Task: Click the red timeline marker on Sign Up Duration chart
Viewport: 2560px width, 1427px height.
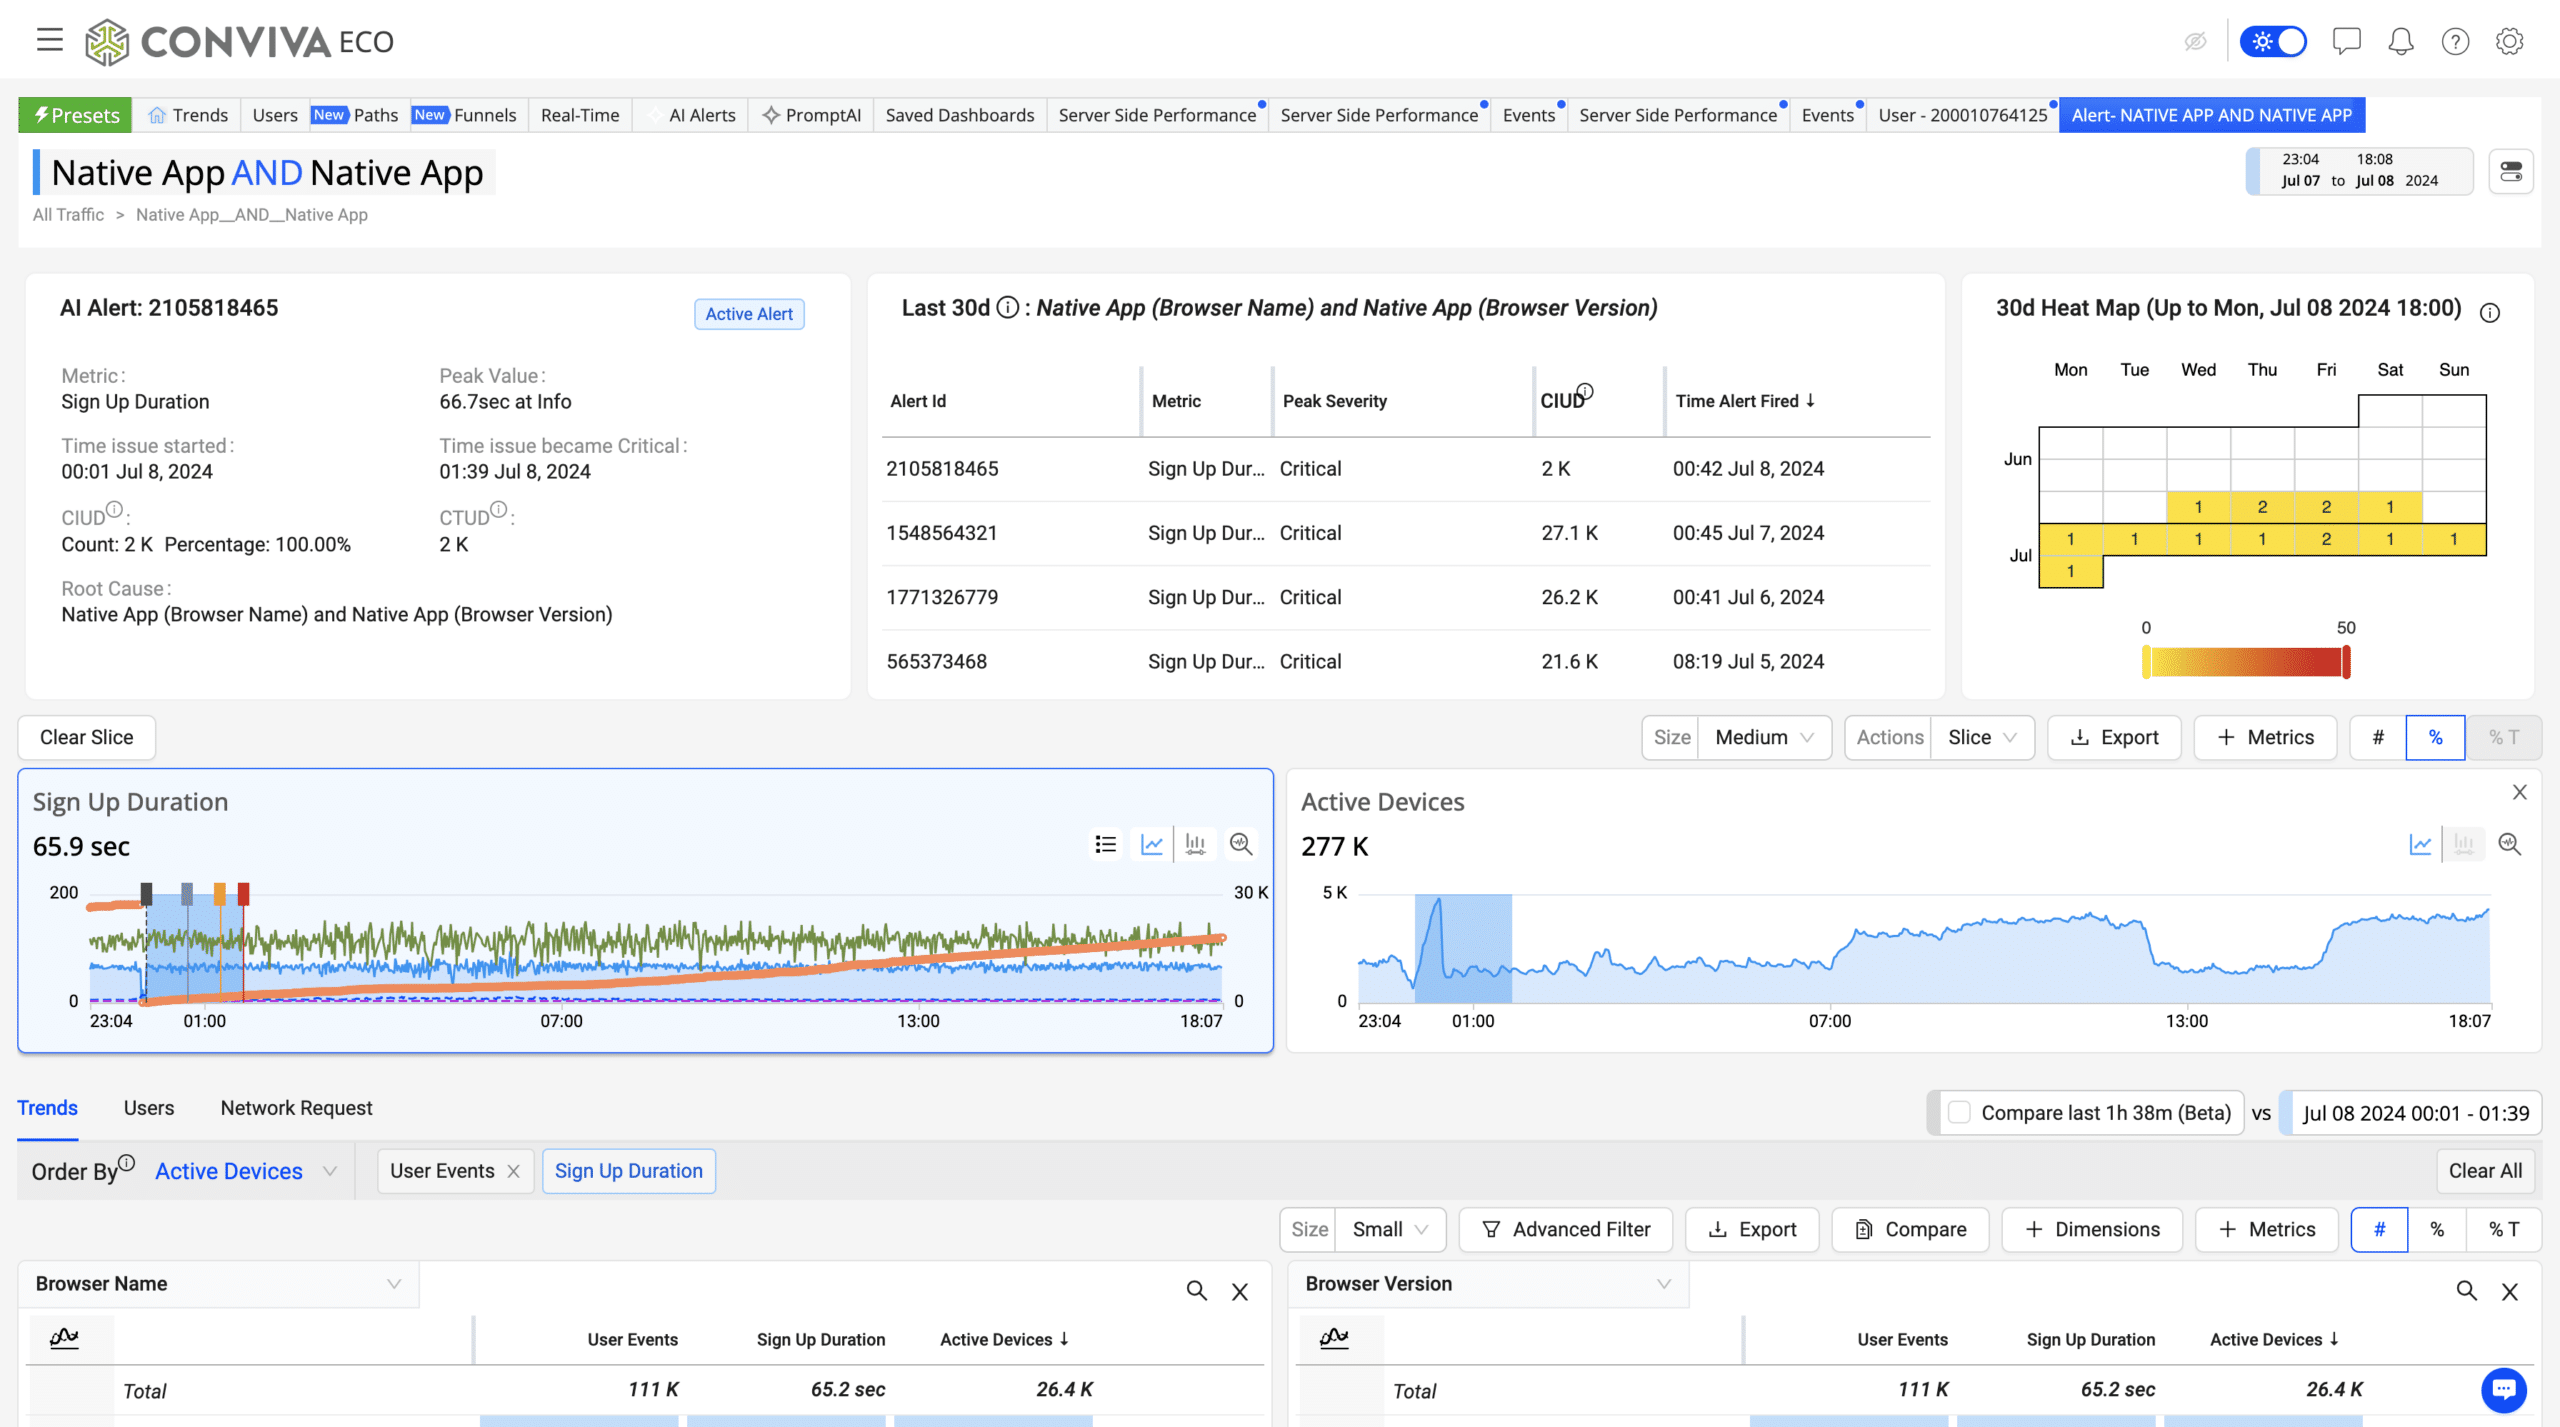Action: pyautogui.click(x=243, y=894)
